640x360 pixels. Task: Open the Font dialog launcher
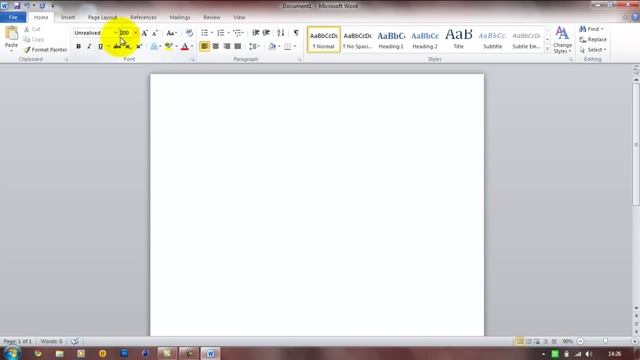[192, 60]
